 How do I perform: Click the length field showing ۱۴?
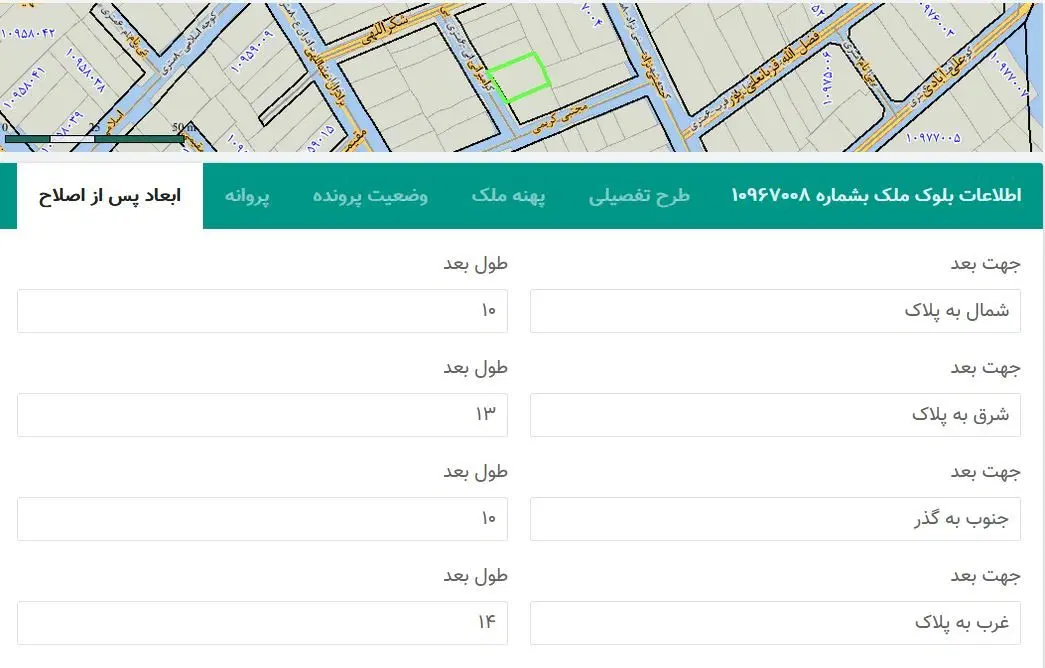(x=263, y=623)
